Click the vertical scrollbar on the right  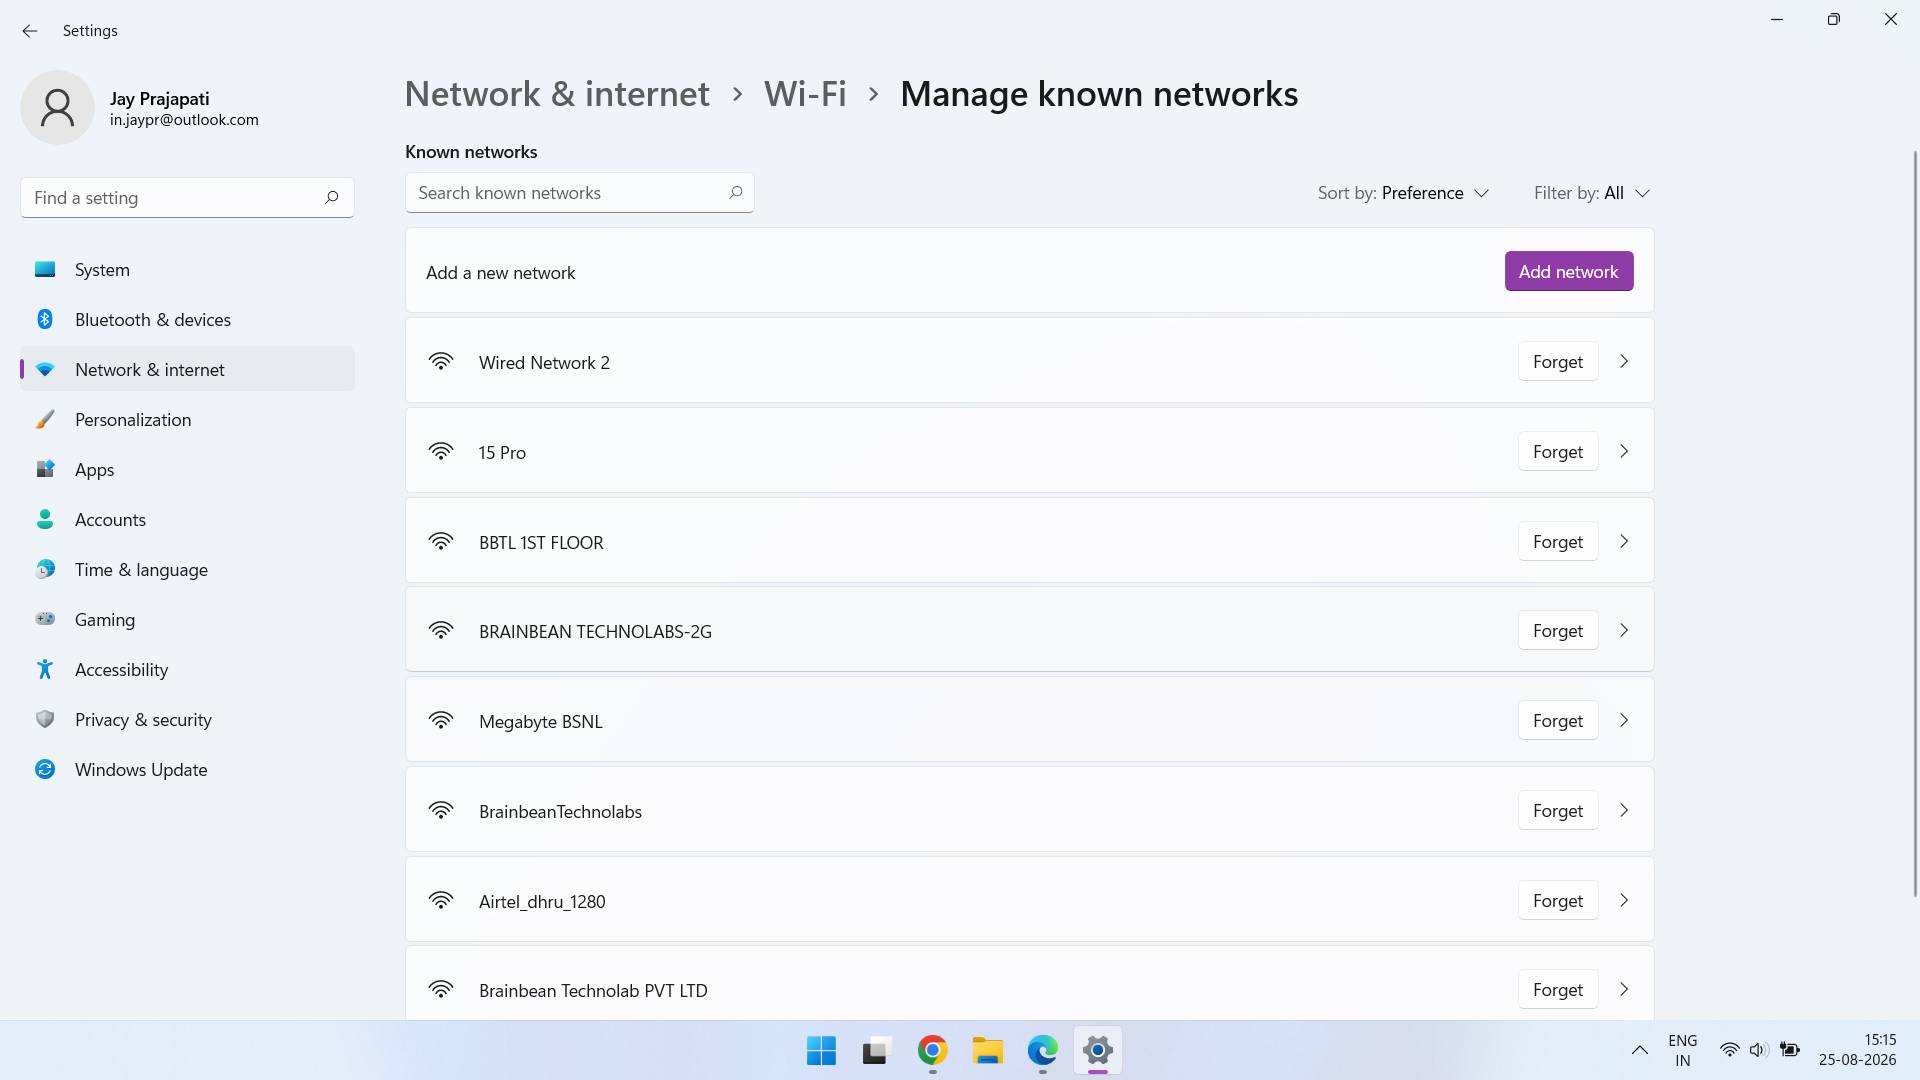[1915, 523]
